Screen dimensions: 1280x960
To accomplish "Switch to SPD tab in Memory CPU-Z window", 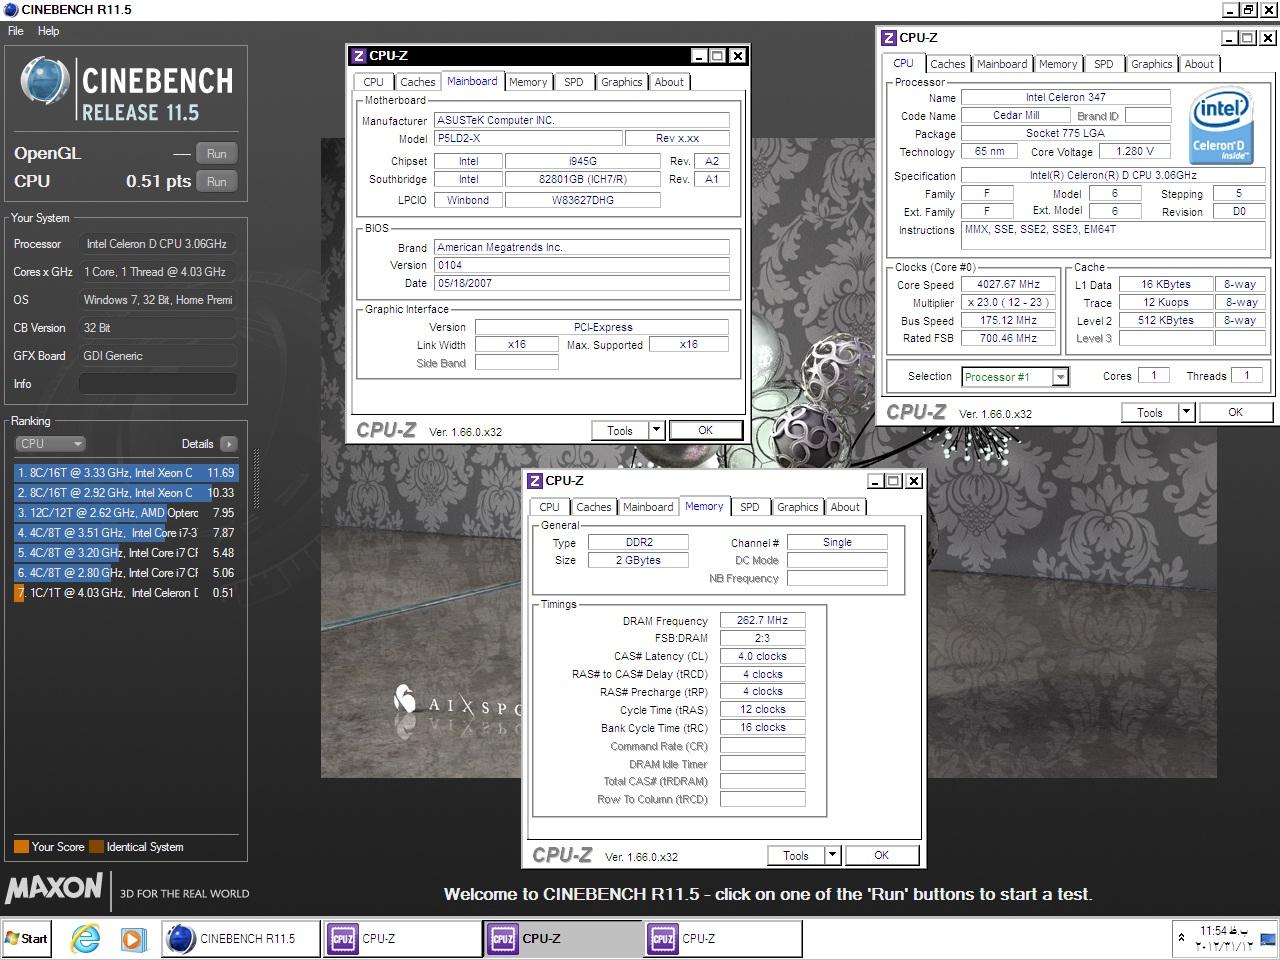I will (x=750, y=507).
